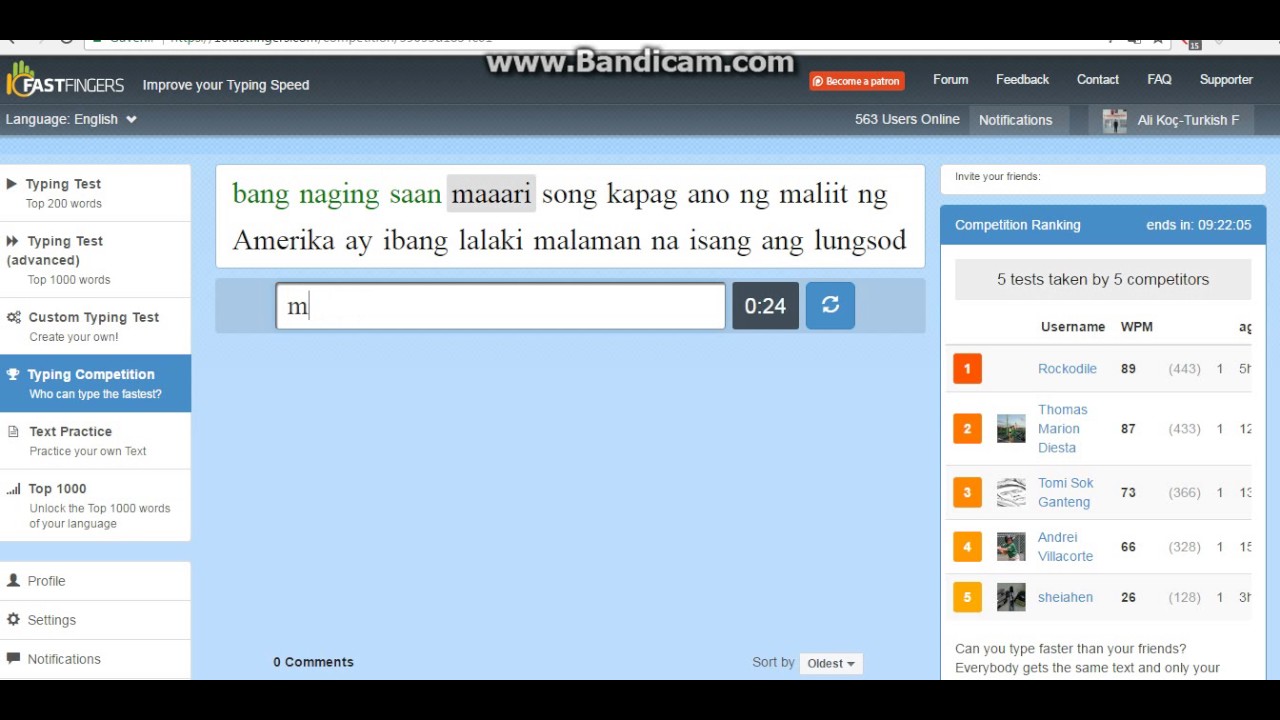
Task: Click the Profile person icon
Action: (x=13, y=580)
